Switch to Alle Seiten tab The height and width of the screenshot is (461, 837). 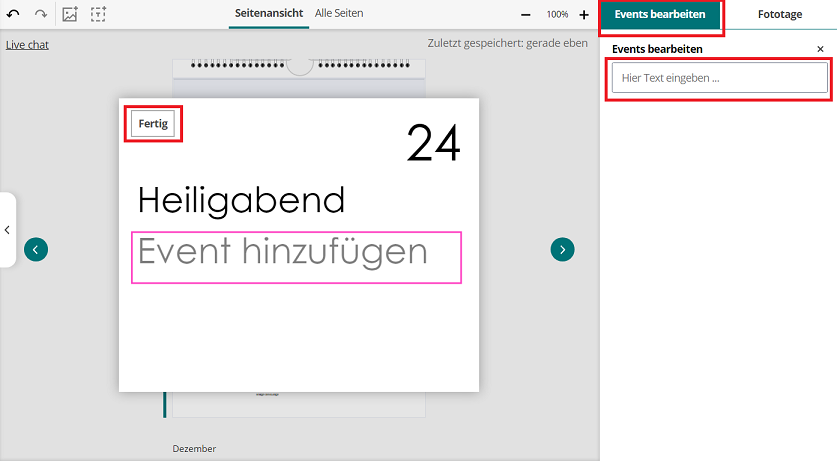pos(339,14)
